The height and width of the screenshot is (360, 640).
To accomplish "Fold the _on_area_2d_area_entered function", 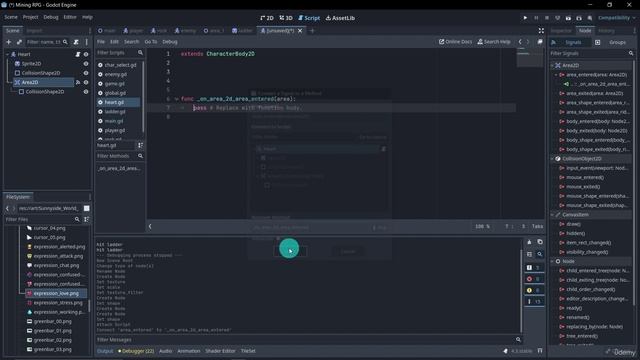I will (176, 99).
